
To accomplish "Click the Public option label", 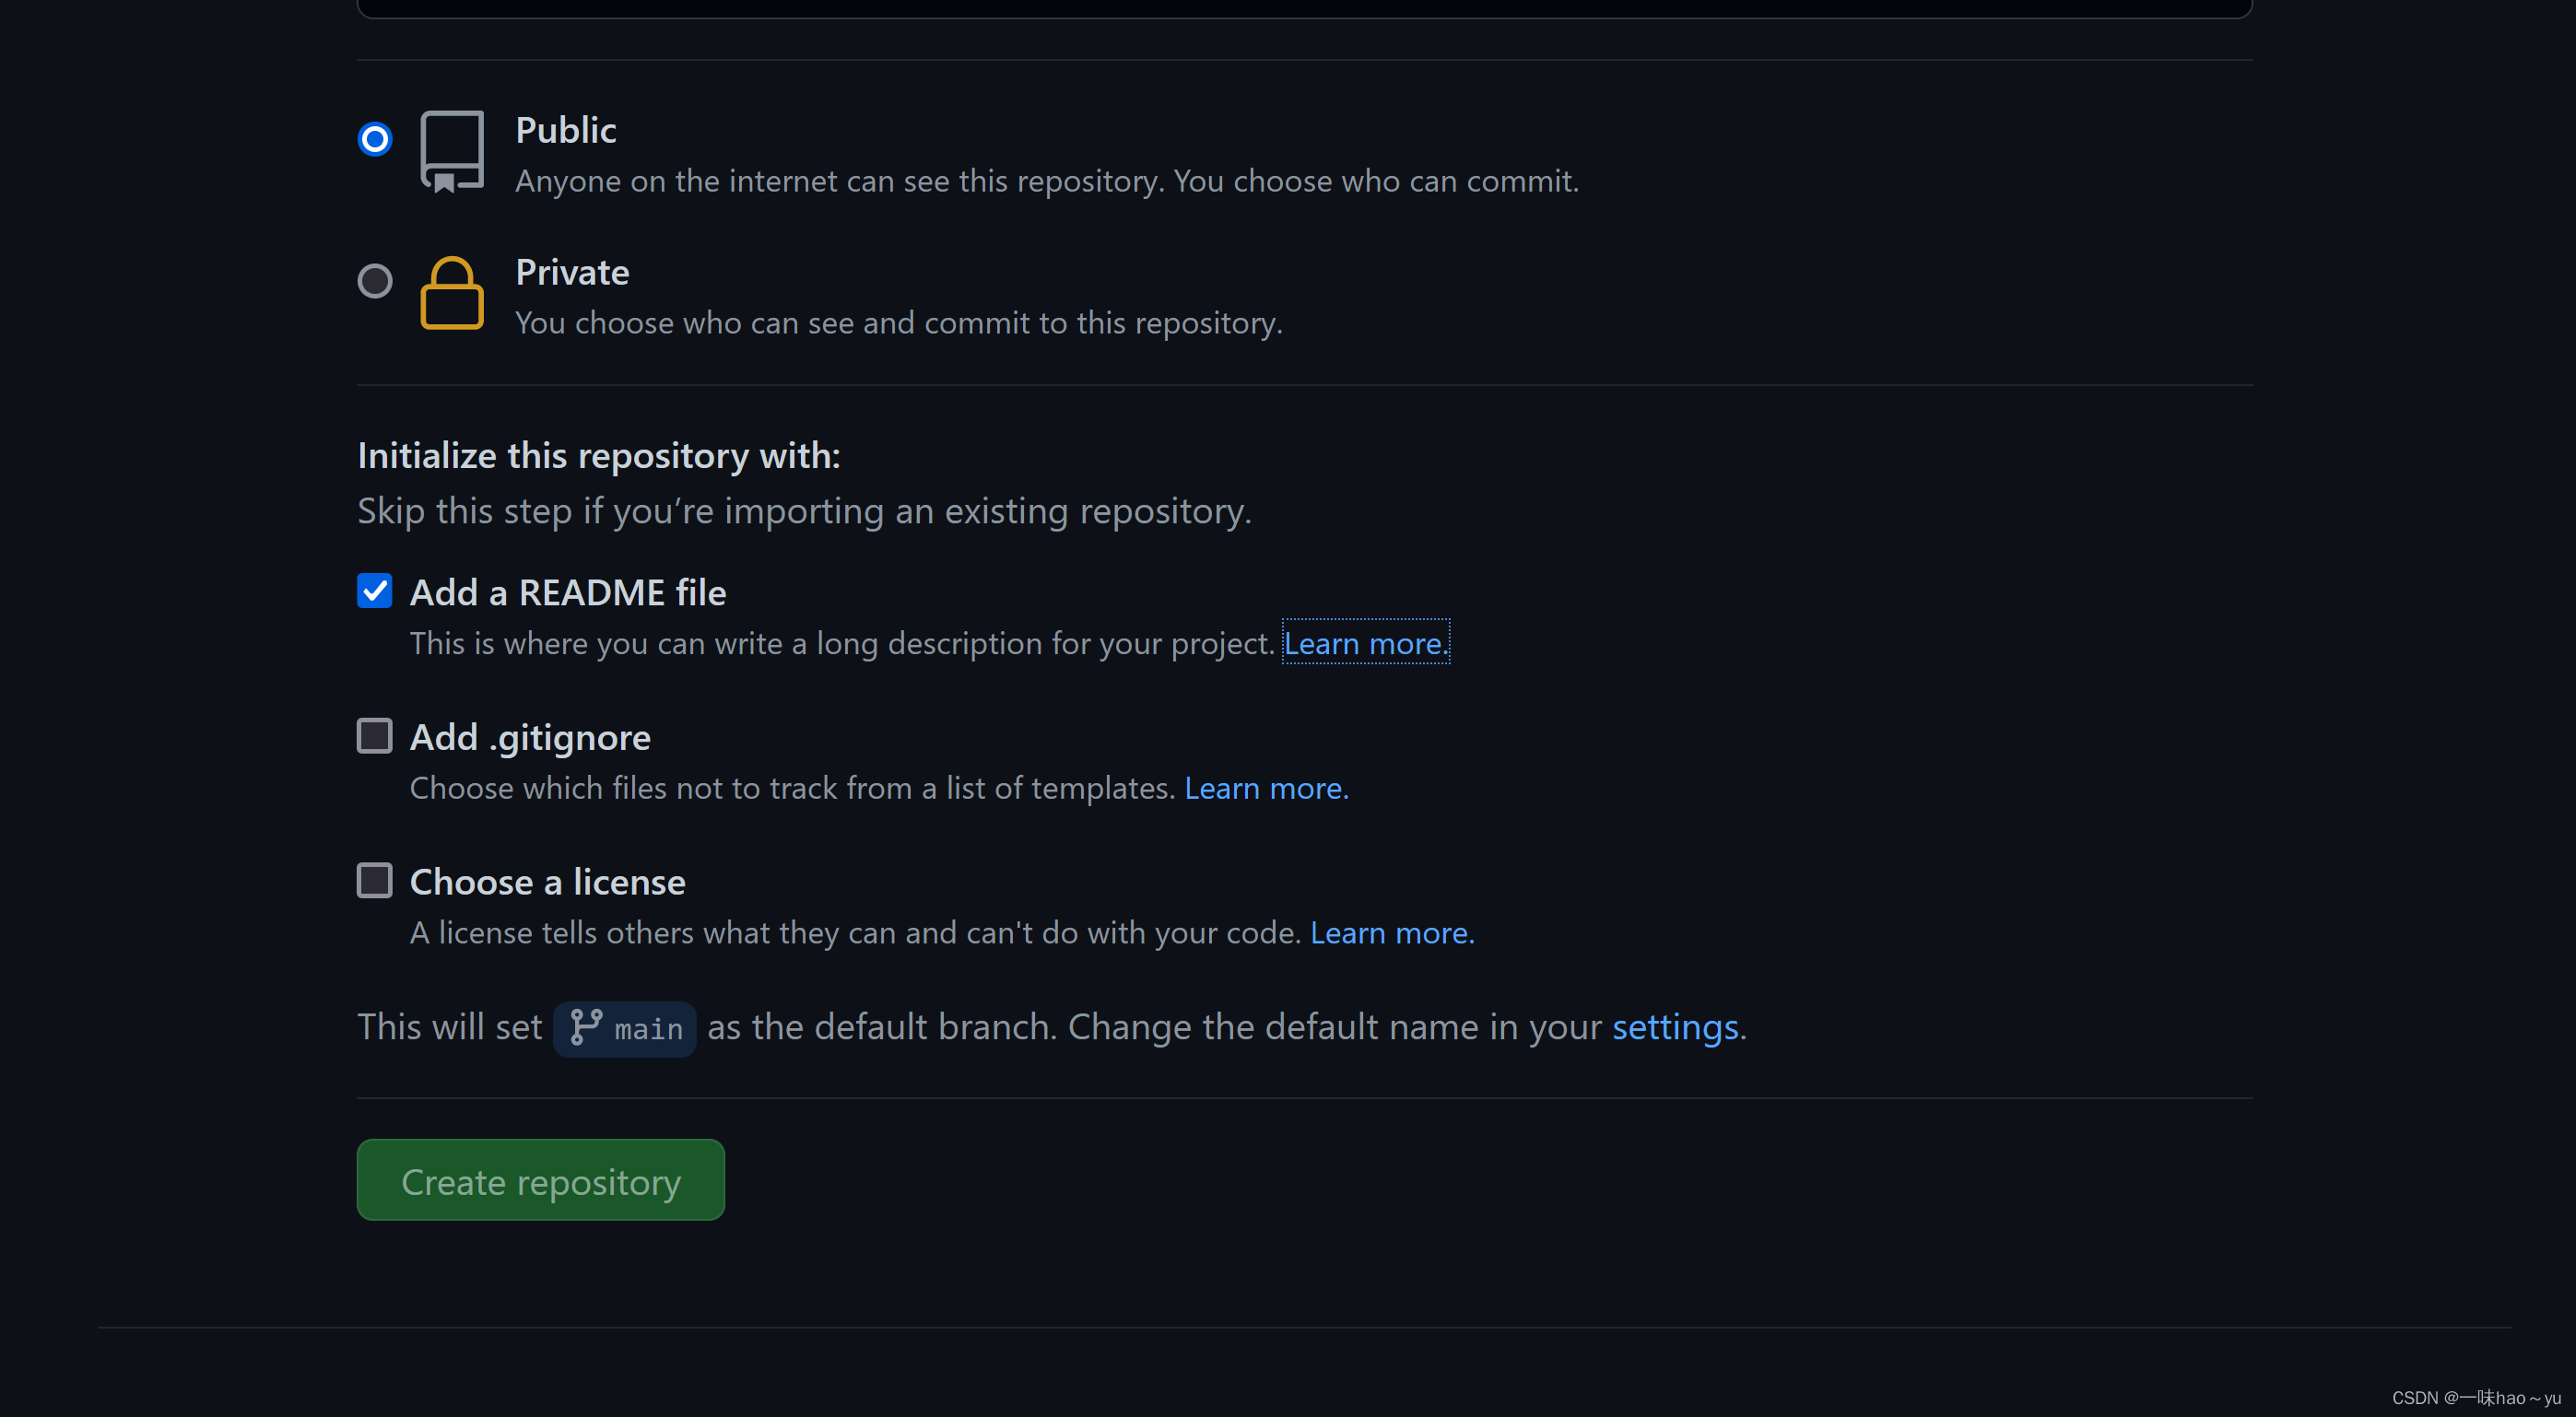I will [566, 130].
